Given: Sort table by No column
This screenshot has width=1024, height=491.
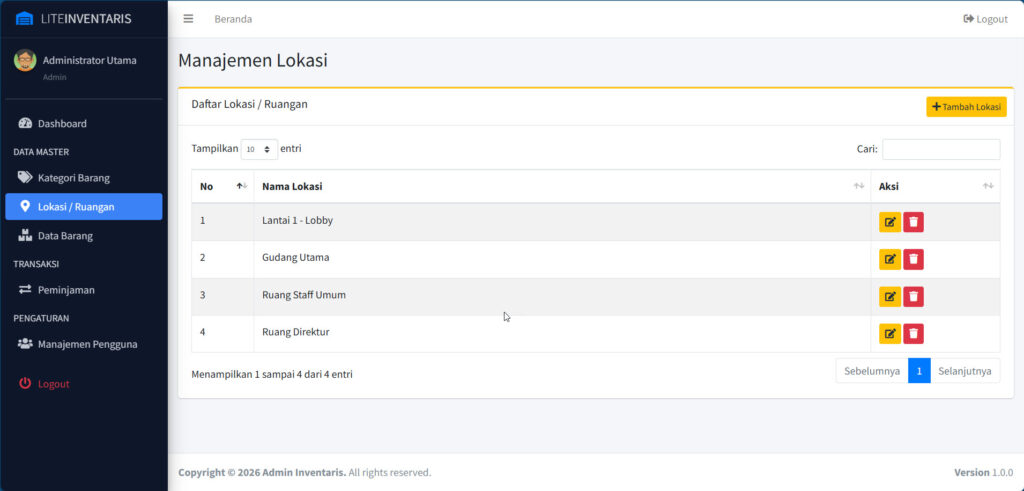Looking at the screenshot, I should click(222, 186).
